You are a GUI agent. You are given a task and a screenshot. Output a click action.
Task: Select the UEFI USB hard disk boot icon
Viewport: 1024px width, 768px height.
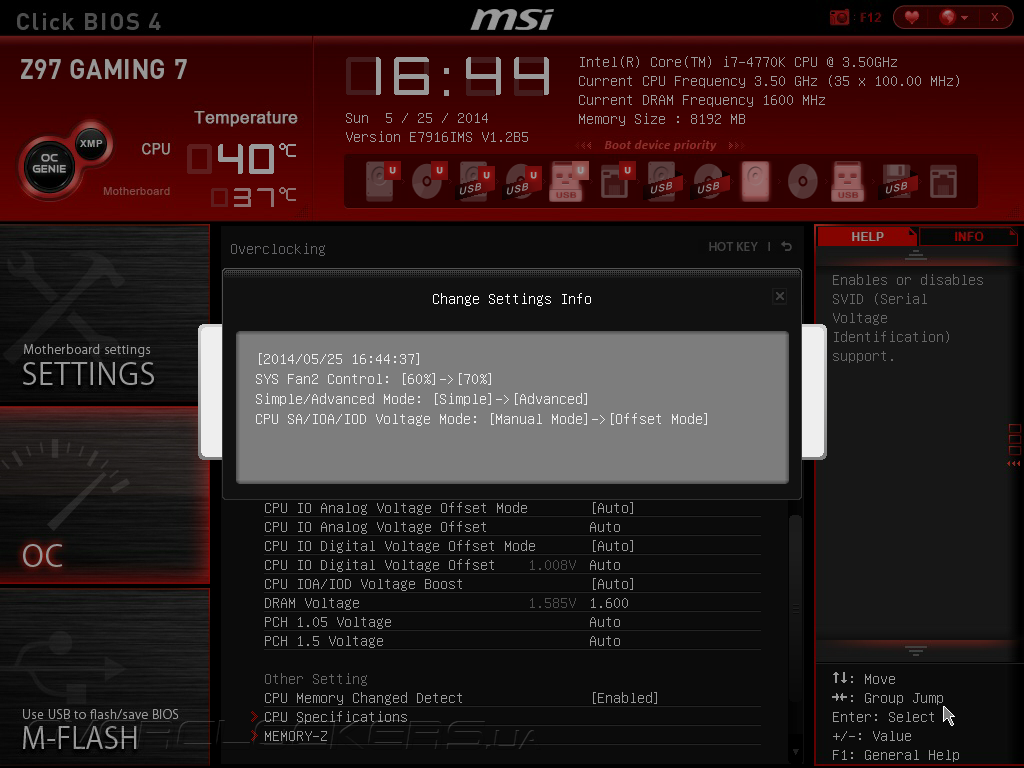point(475,181)
